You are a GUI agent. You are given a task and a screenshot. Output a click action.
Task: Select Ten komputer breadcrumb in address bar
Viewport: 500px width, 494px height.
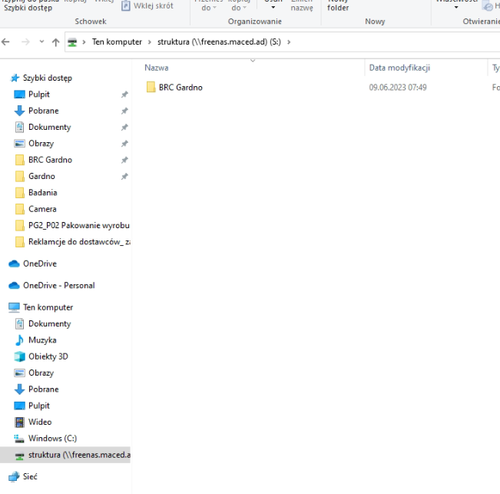[117, 42]
